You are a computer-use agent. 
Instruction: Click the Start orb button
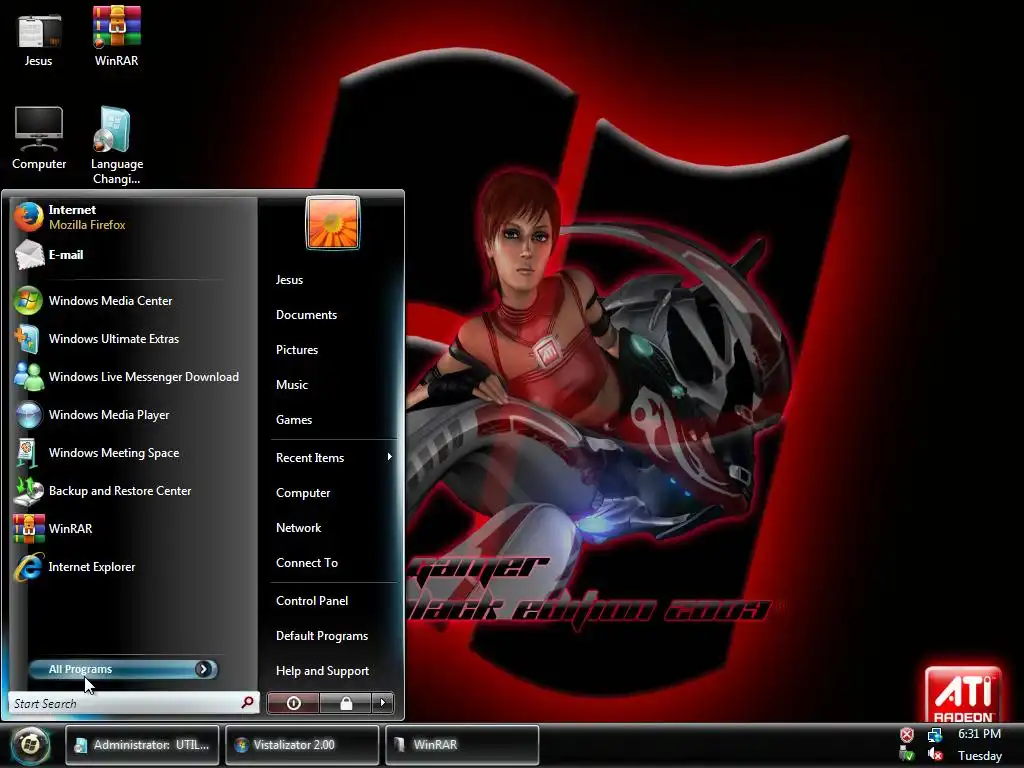click(x=29, y=744)
